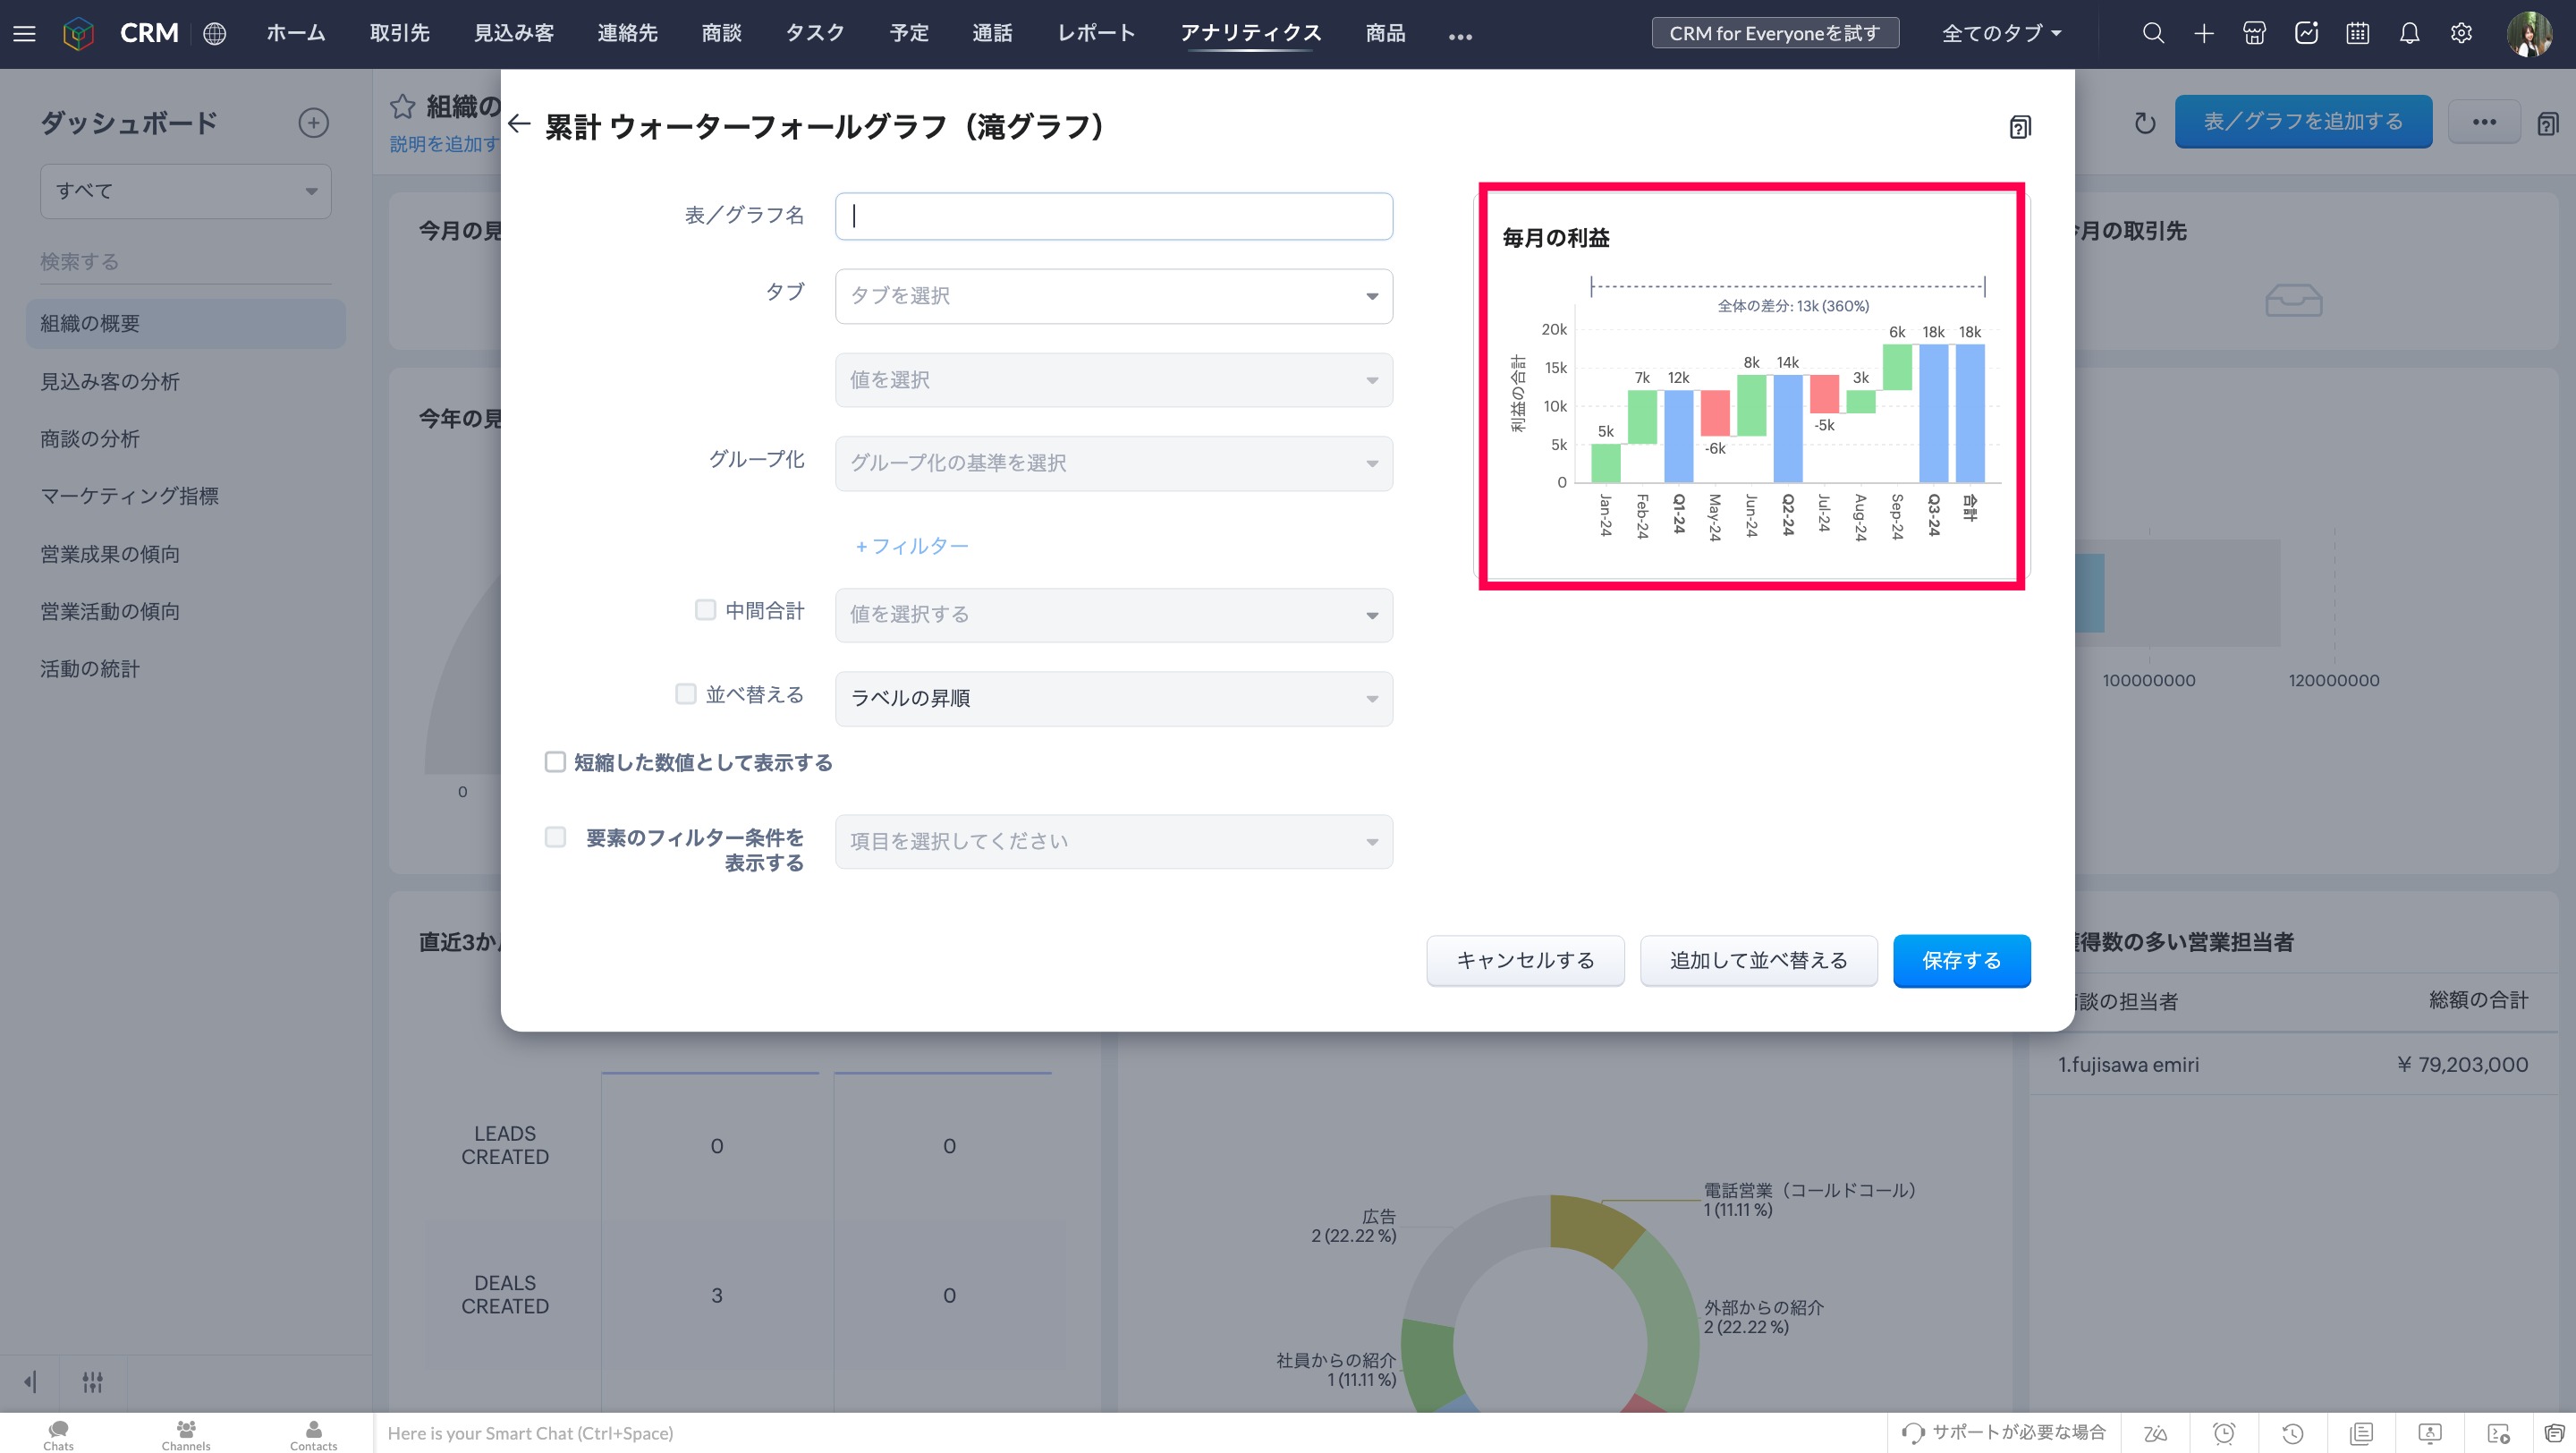Enable the 中間合計 checkbox
Image resolution: width=2576 pixels, height=1453 pixels.
click(705, 610)
